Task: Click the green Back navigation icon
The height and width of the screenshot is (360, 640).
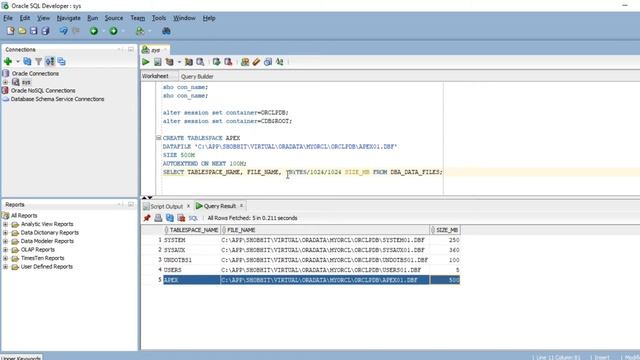Action: 94,31
